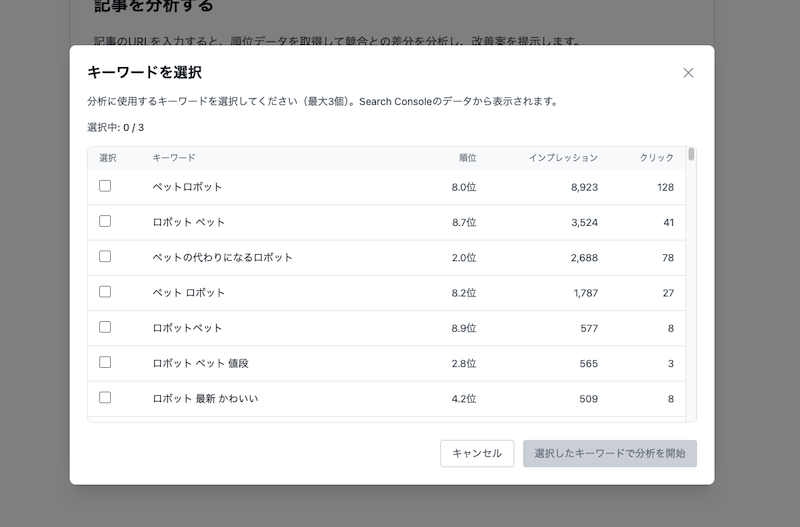Viewport: 800px width, 527px height.
Task: Click the キーワード column header
Action: click(x=174, y=158)
